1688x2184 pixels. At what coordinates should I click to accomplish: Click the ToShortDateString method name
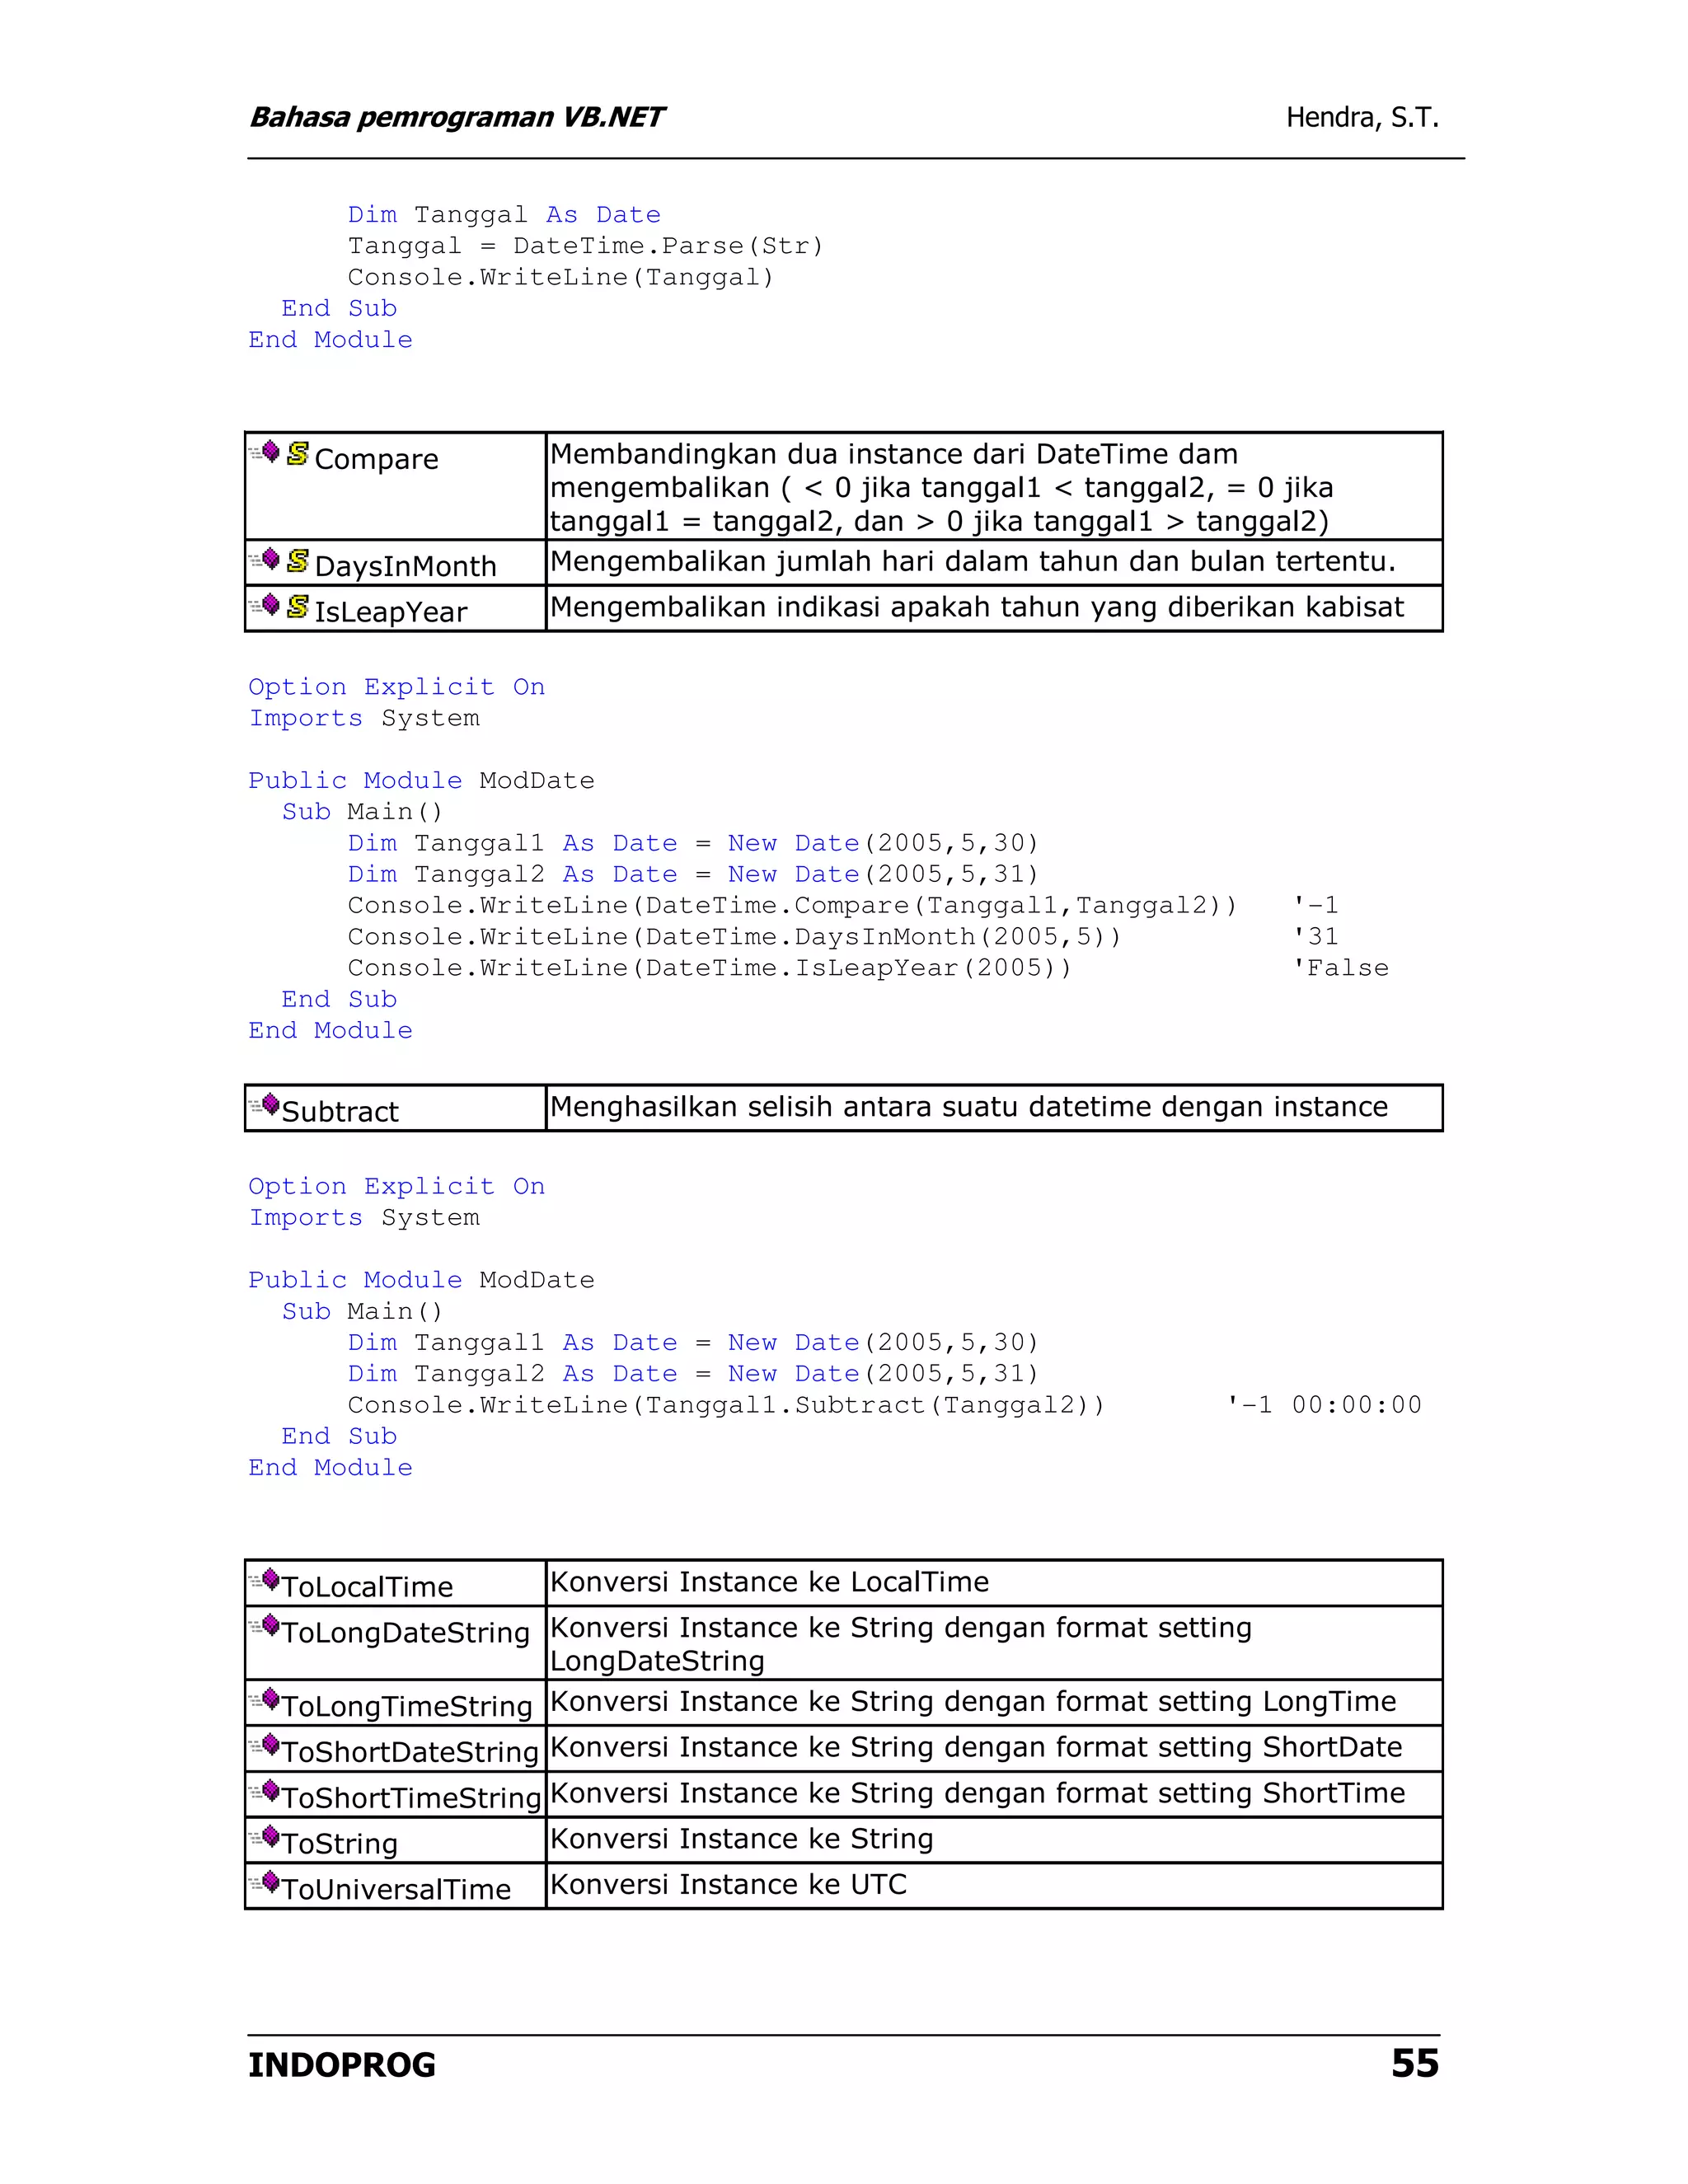tap(410, 1752)
